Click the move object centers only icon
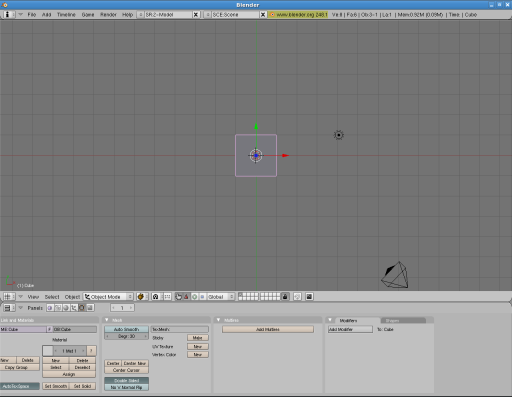This screenshot has height=397, width=512. [167, 297]
